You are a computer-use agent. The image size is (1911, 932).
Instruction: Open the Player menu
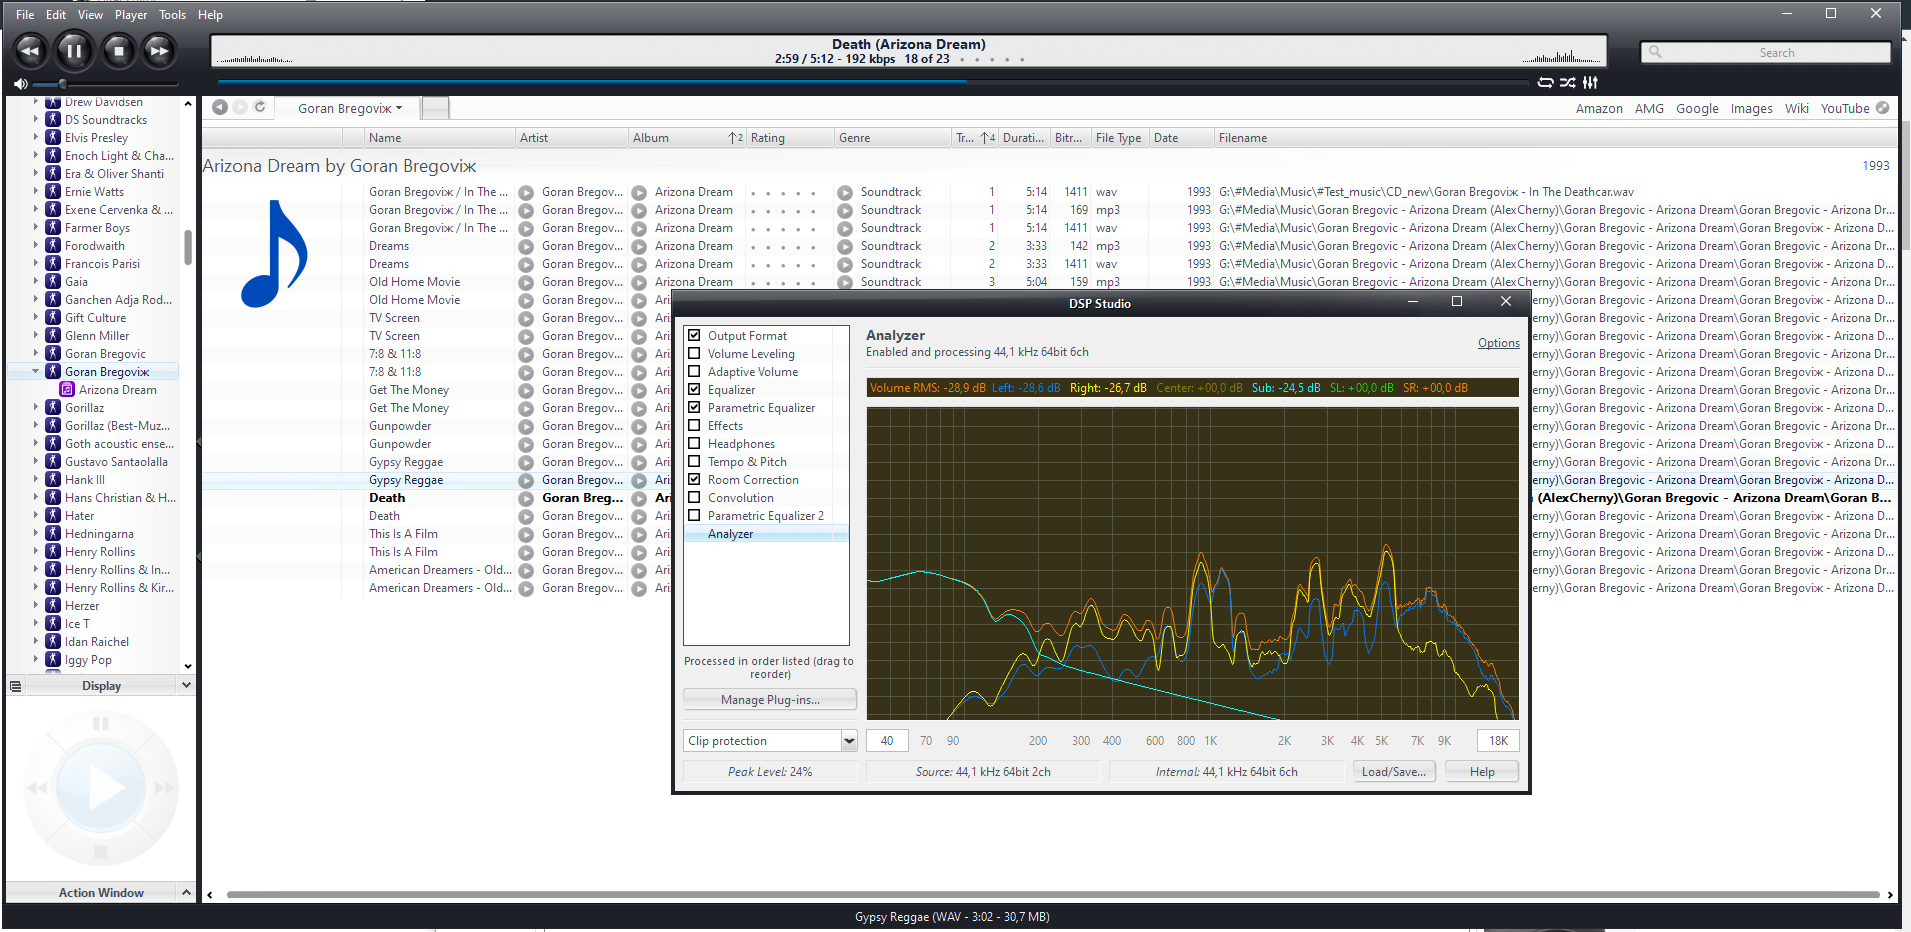[x=131, y=15]
